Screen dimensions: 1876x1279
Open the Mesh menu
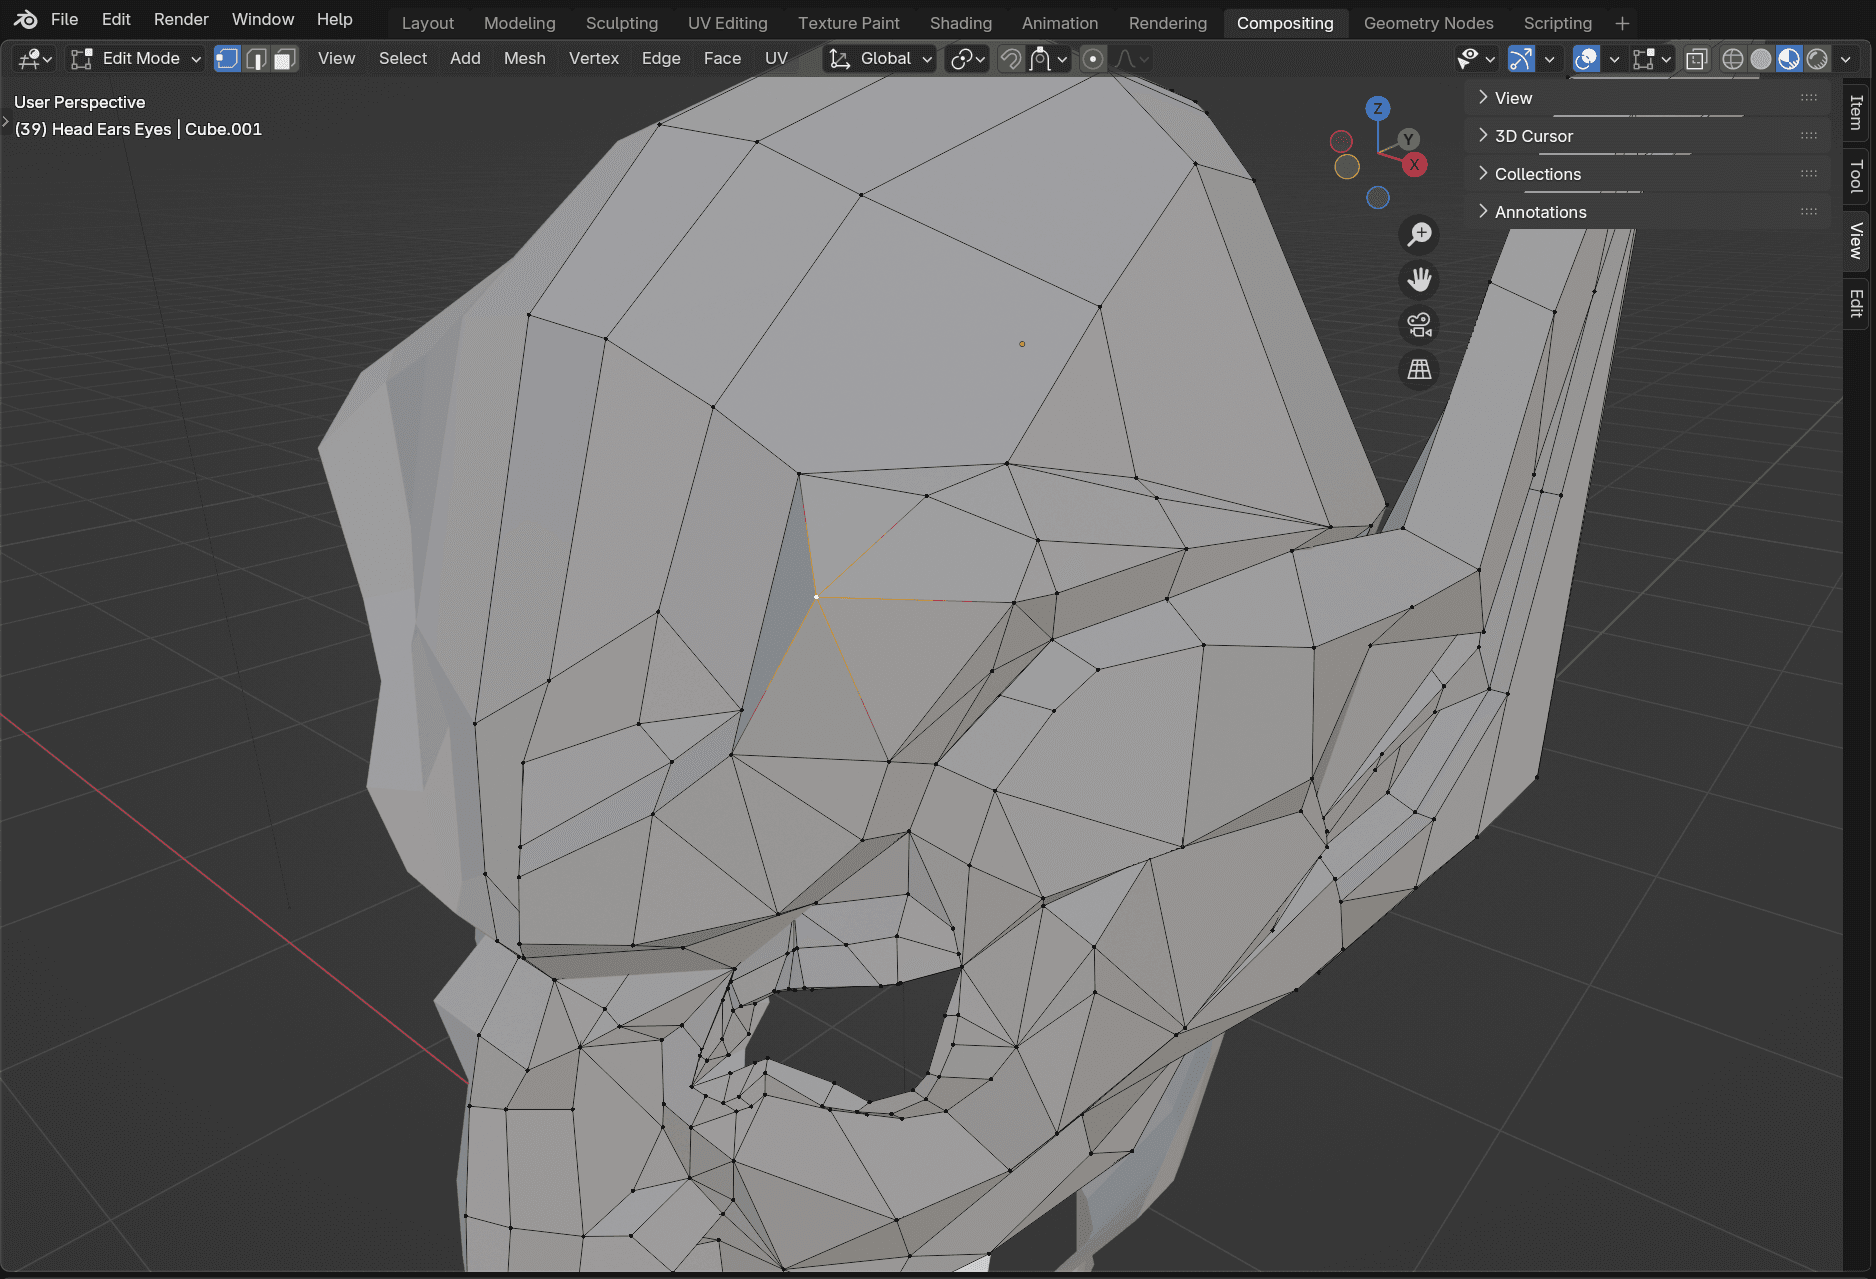point(524,58)
